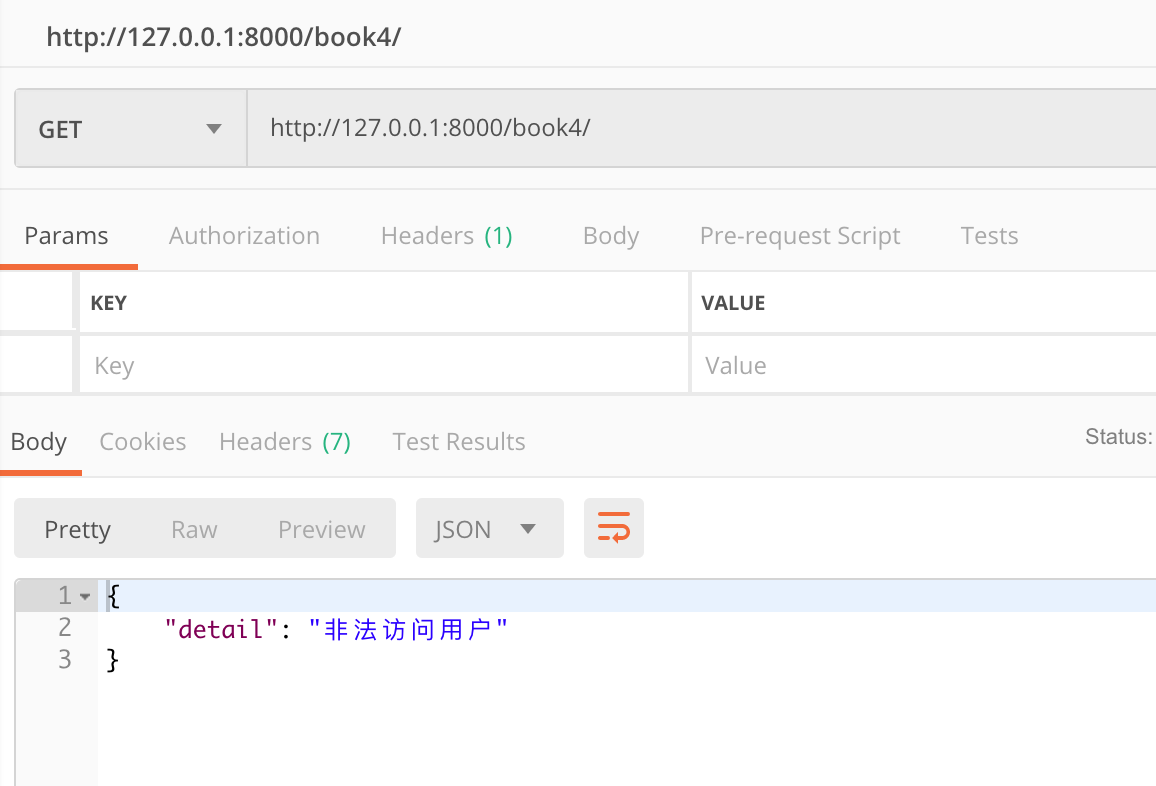
Task: Select the Pretty view button
Action: point(77,529)
